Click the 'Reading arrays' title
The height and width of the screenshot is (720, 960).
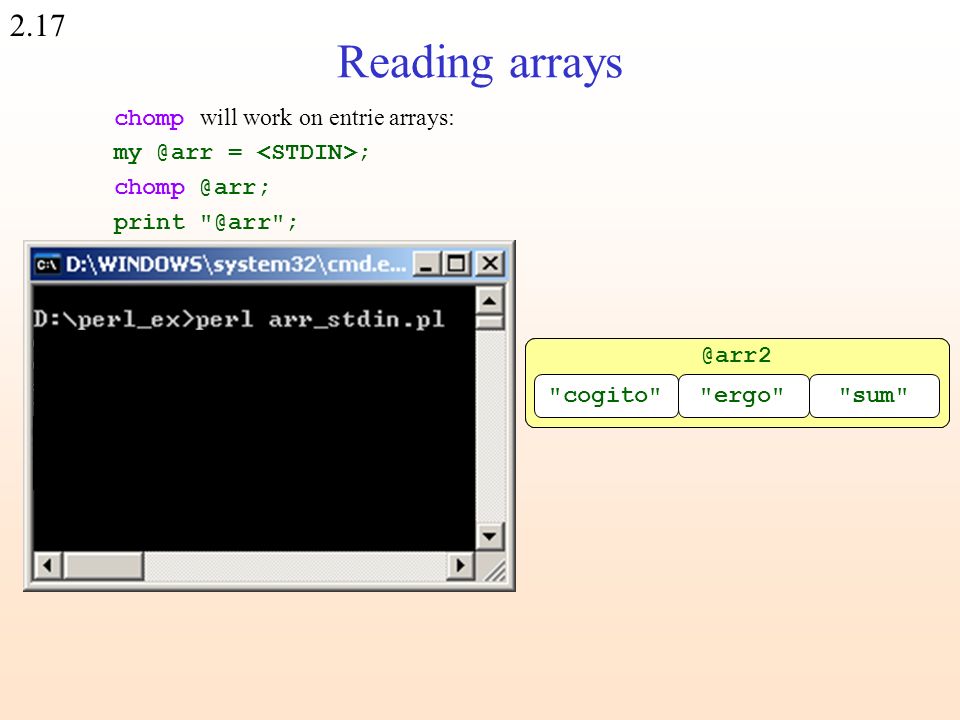click(x=479, y=62)
